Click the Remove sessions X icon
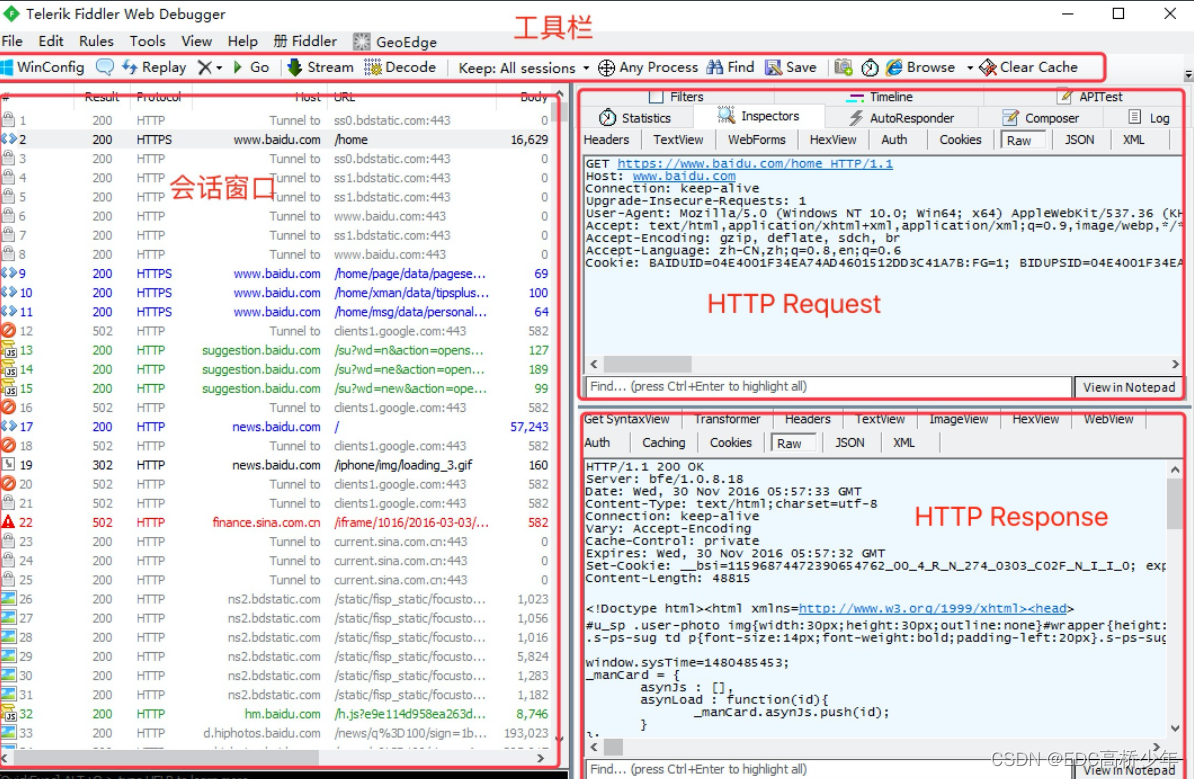The width and height of the screenshot is (1194, 779). 204,67
